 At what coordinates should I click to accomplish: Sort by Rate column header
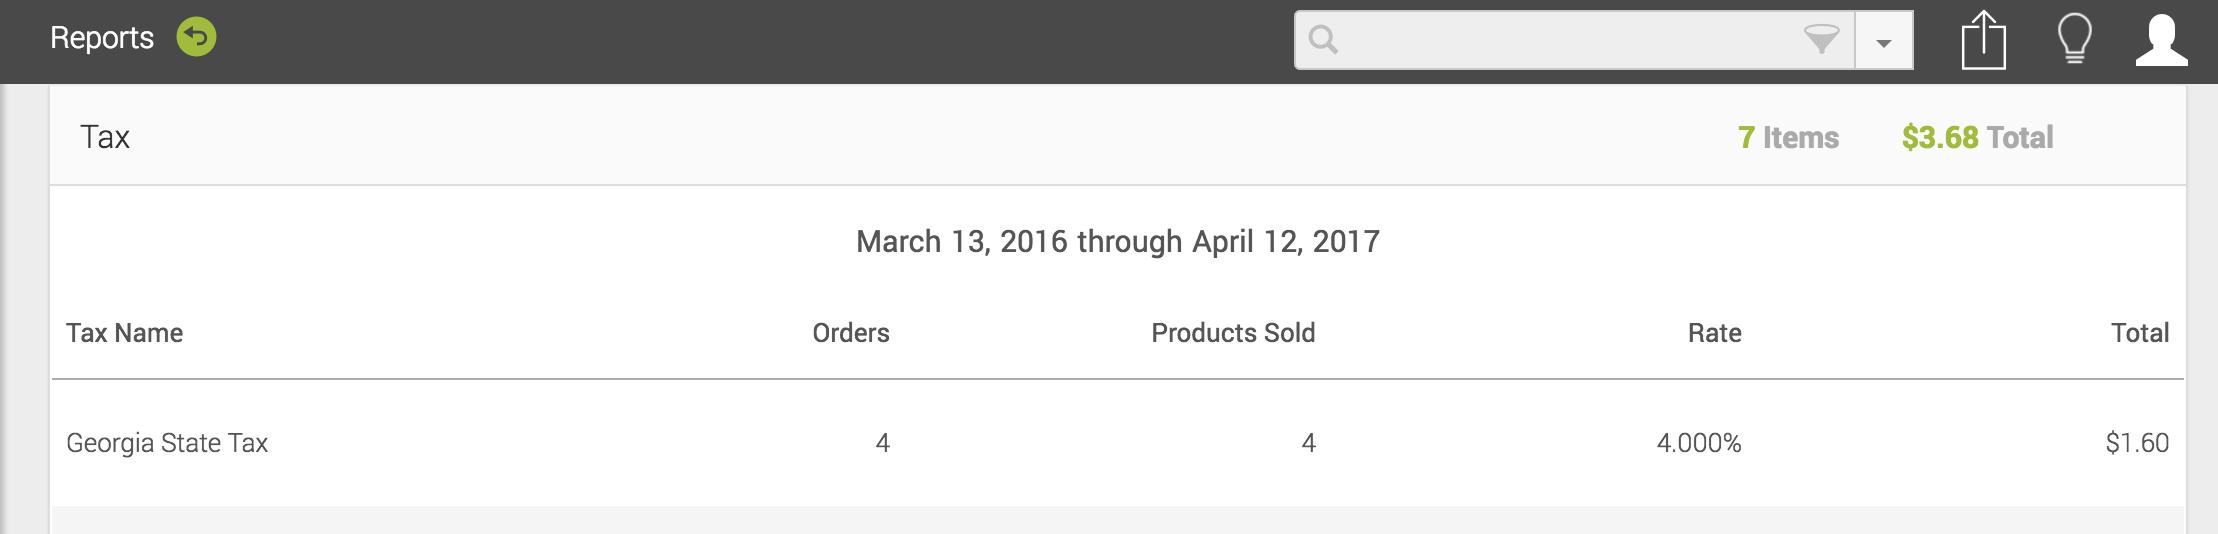(1714, 333)
